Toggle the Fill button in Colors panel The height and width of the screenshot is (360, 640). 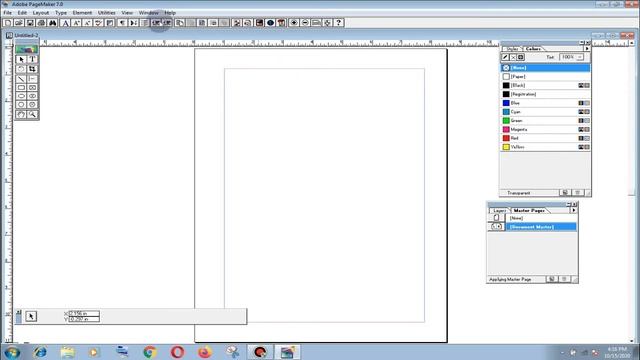tap(513, 57)
